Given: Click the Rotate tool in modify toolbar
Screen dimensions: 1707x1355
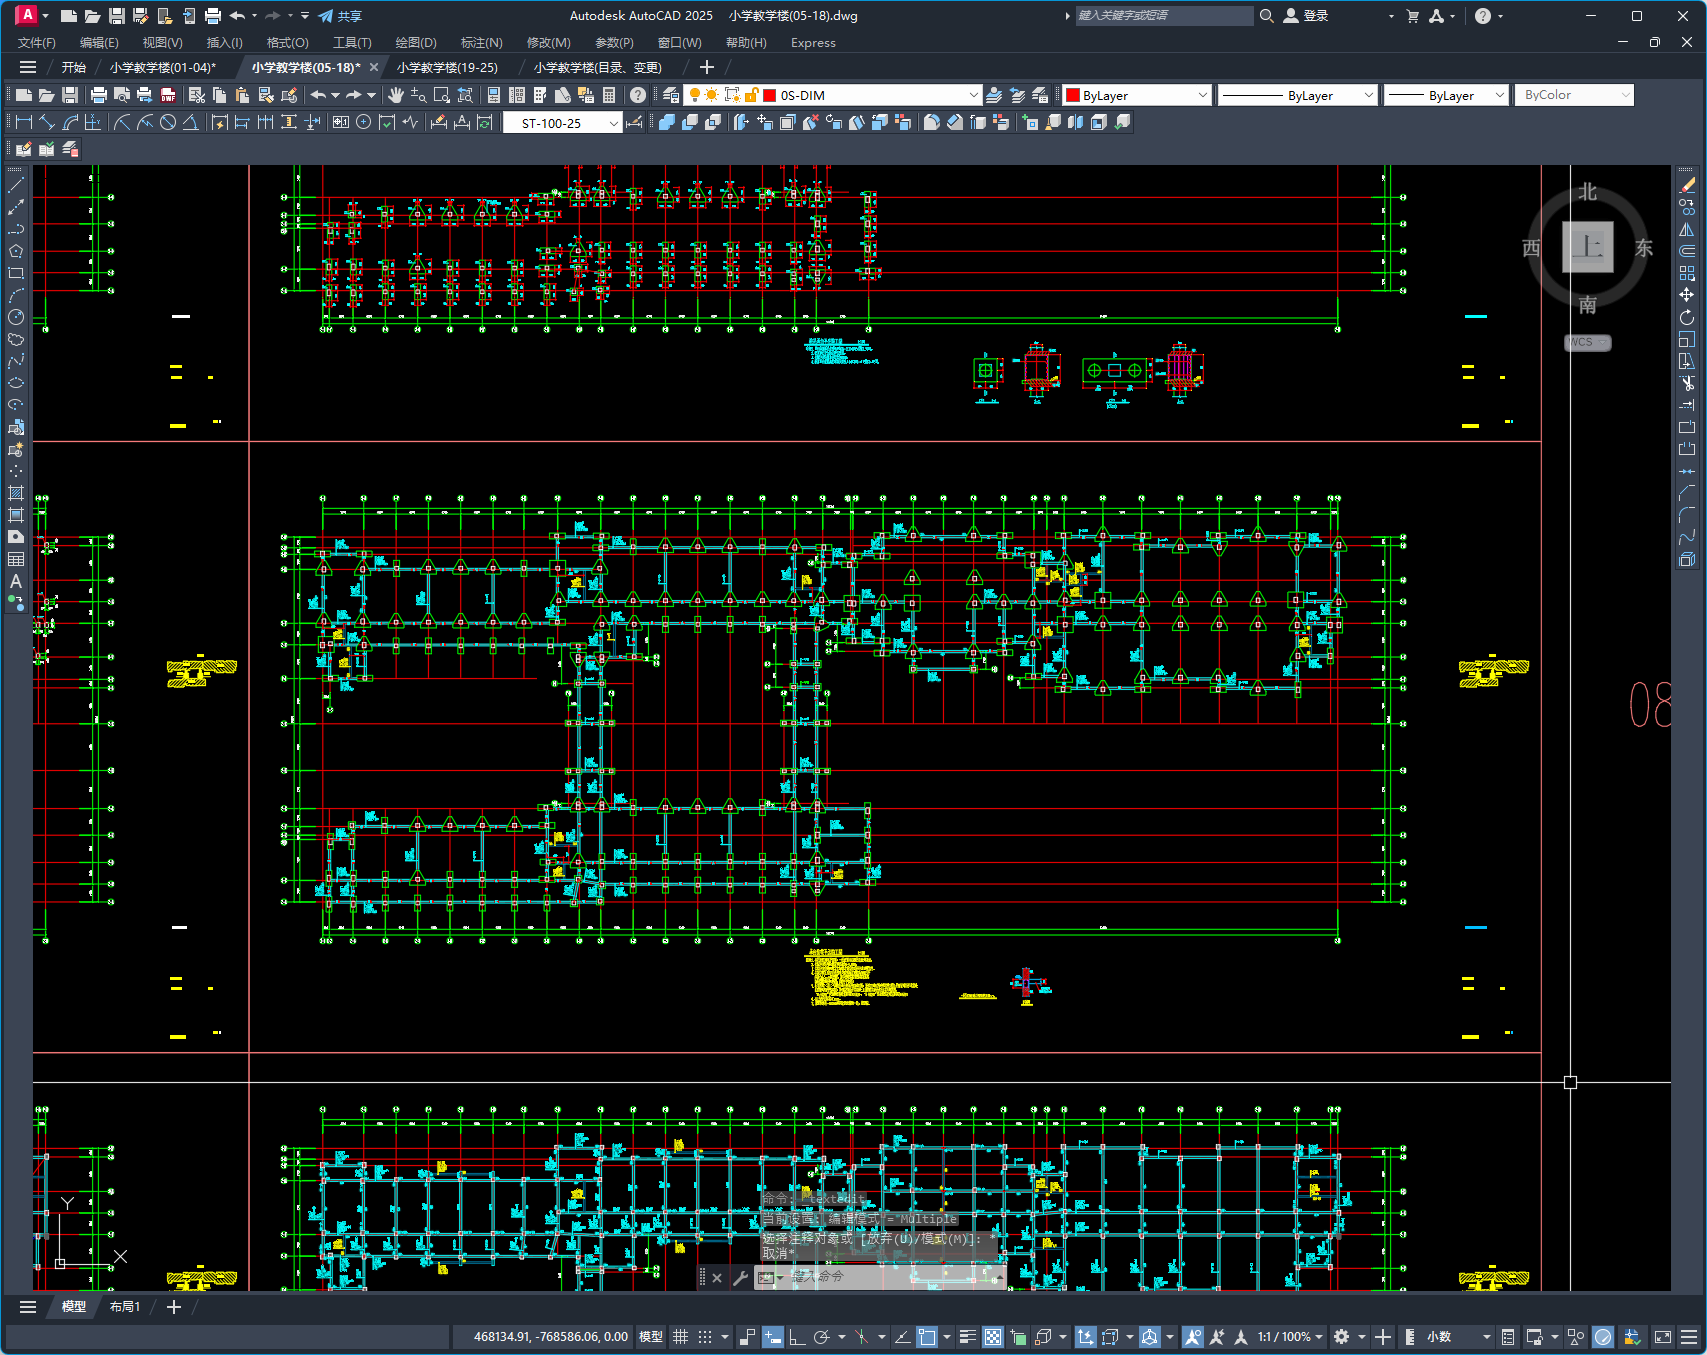Looking at the screenshot, I should click(1687, 317).
